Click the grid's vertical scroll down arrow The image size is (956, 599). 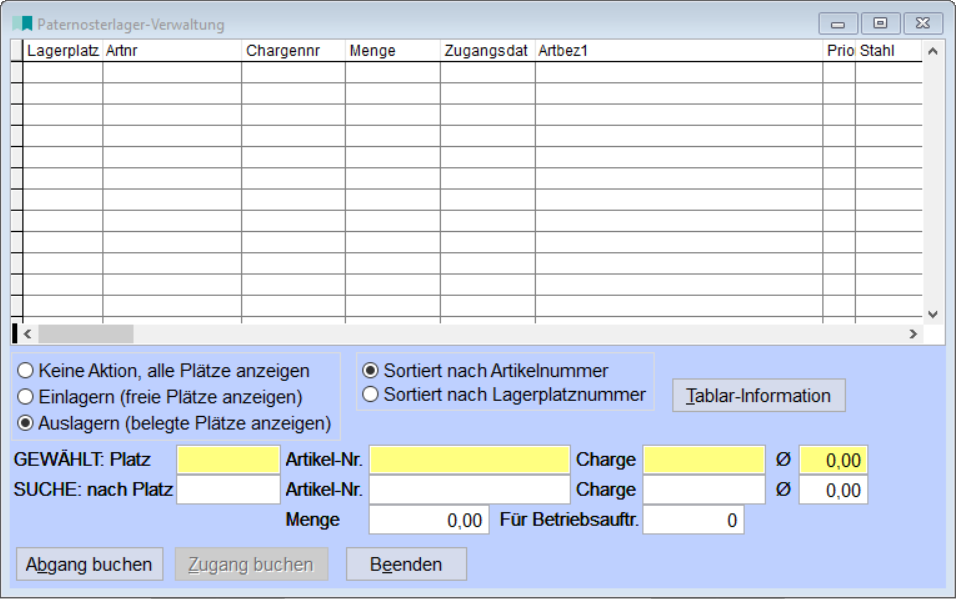[933, 313]
